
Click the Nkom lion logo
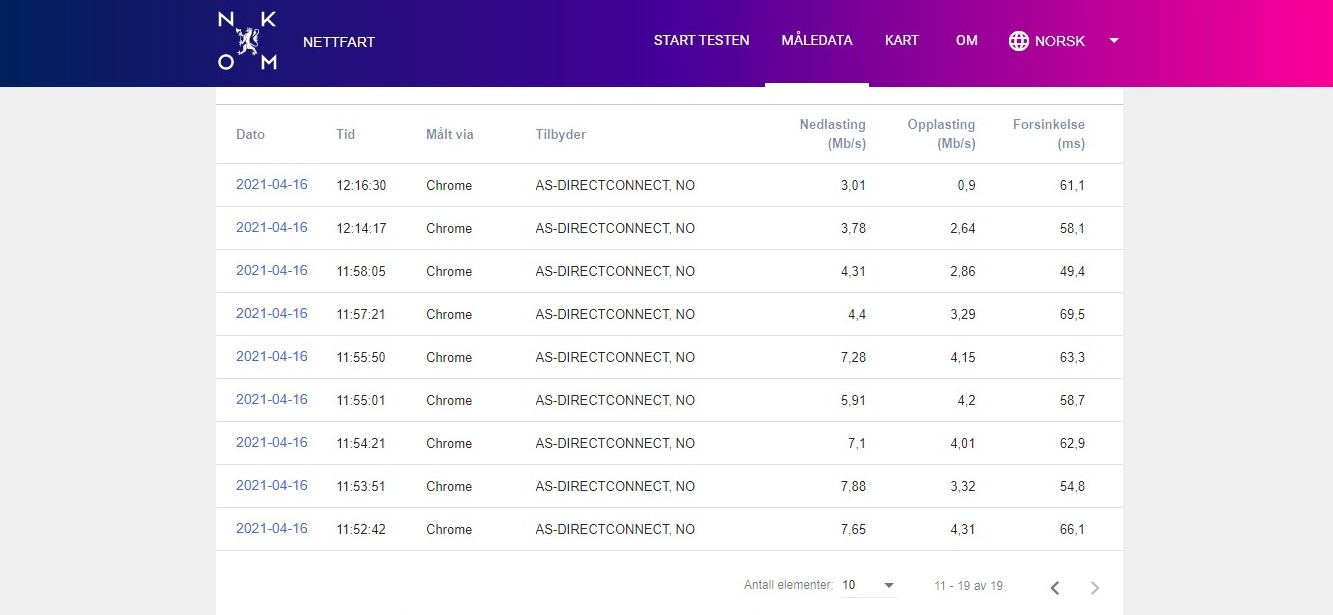click(246, 41)
